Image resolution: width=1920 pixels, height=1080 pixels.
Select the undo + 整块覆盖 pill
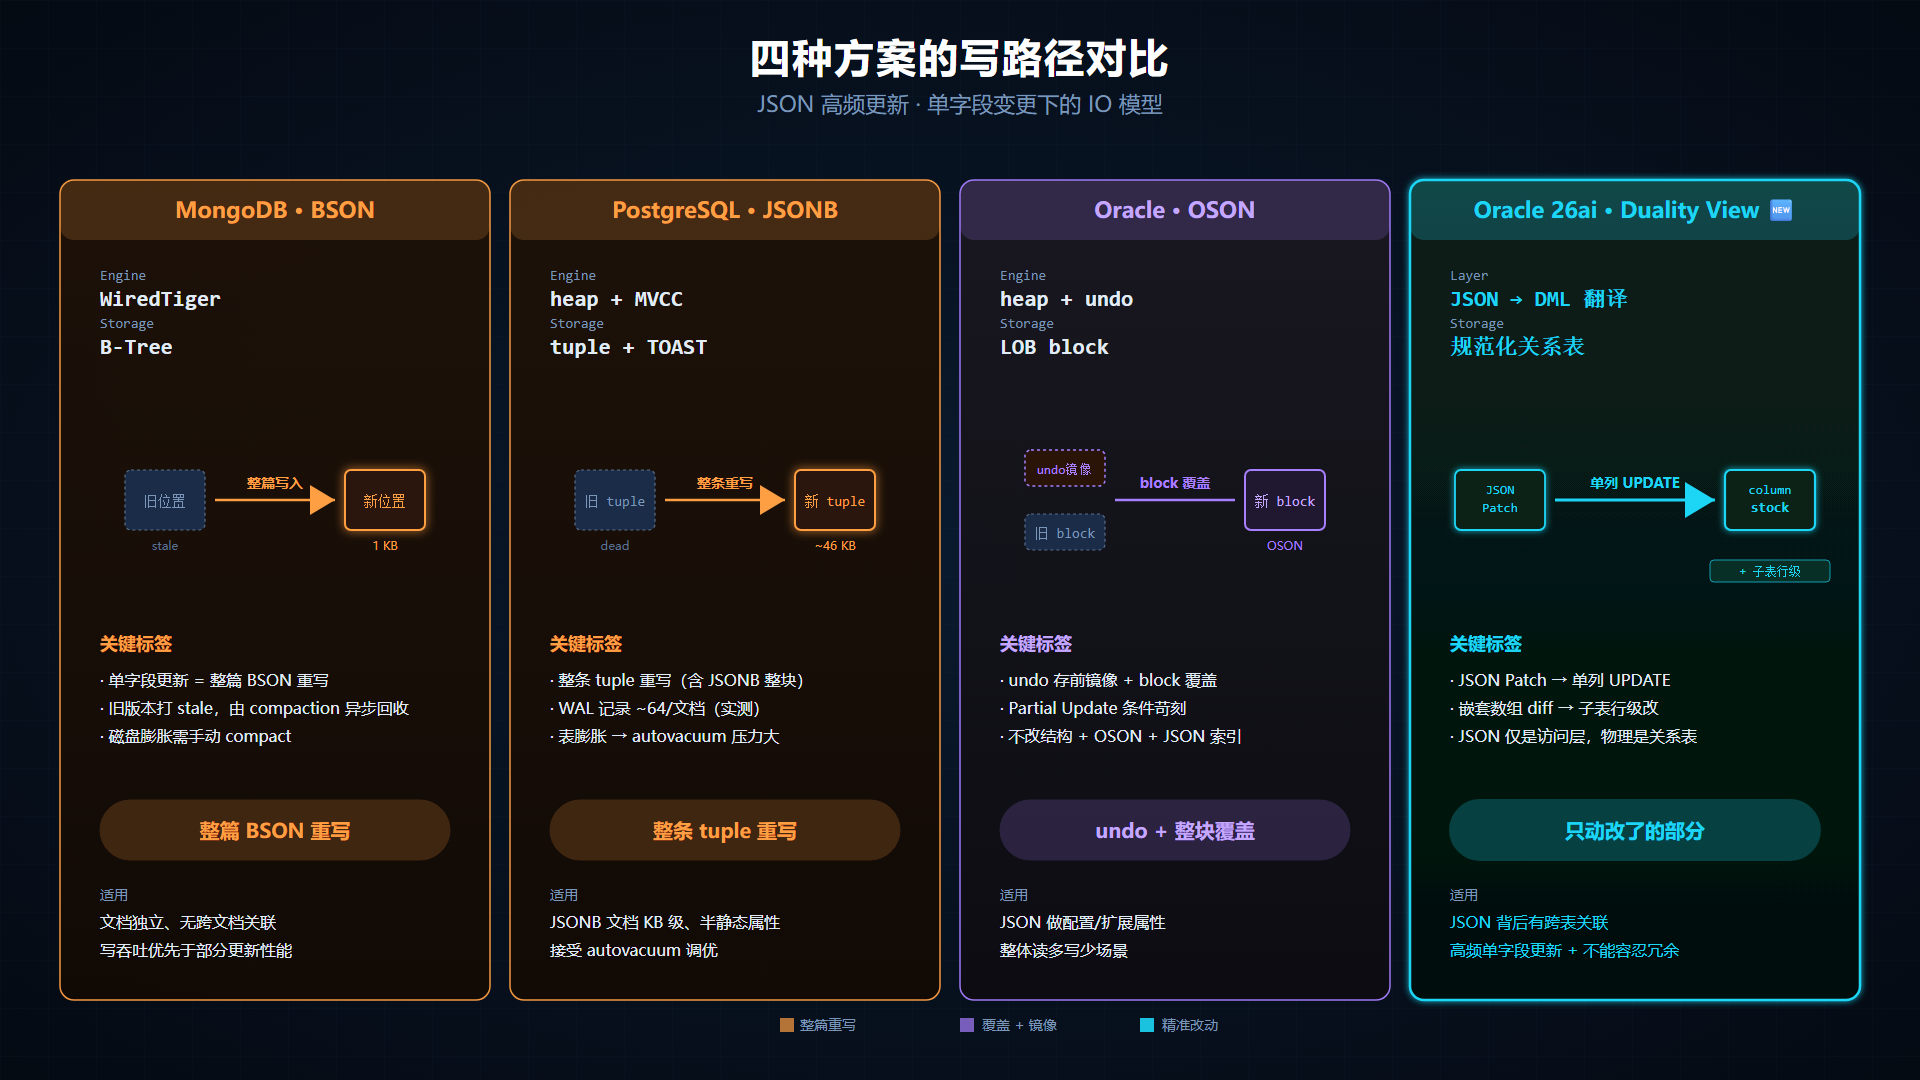click(x=1175, y=830)
